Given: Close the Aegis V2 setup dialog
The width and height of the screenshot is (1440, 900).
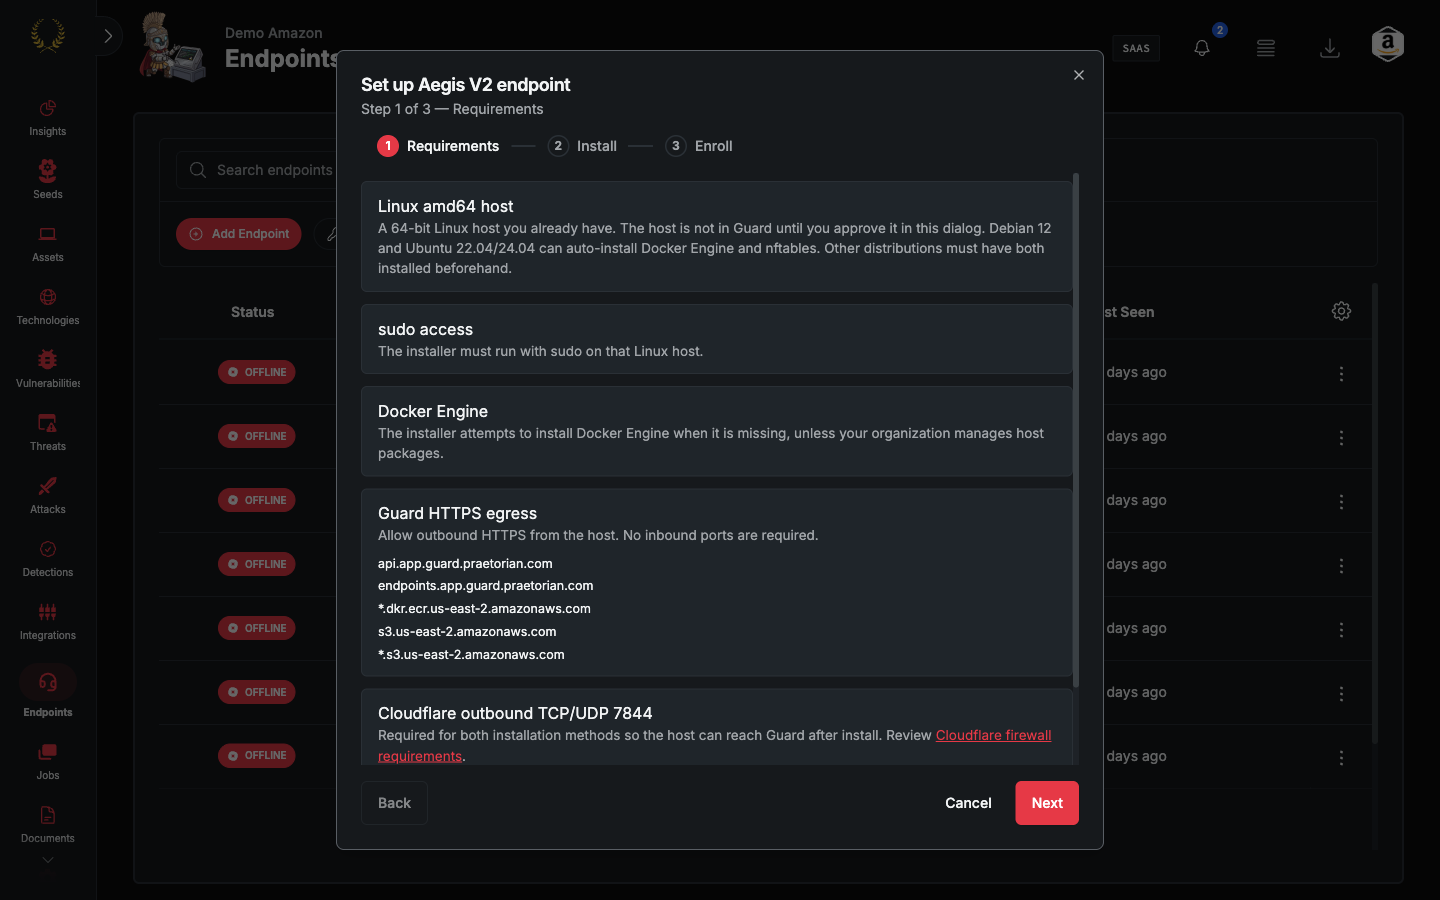Looking at the screenshot, I should (1079, 75).
